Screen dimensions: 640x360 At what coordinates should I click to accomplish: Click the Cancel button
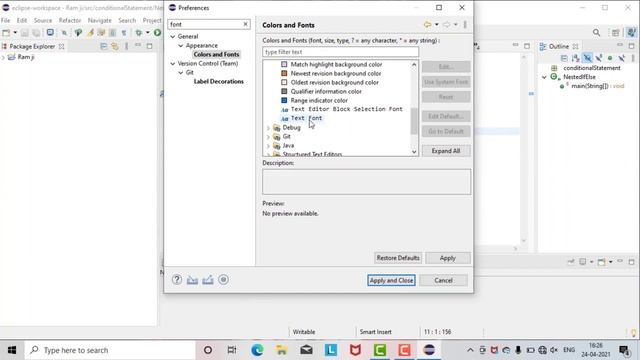[443, 280]
